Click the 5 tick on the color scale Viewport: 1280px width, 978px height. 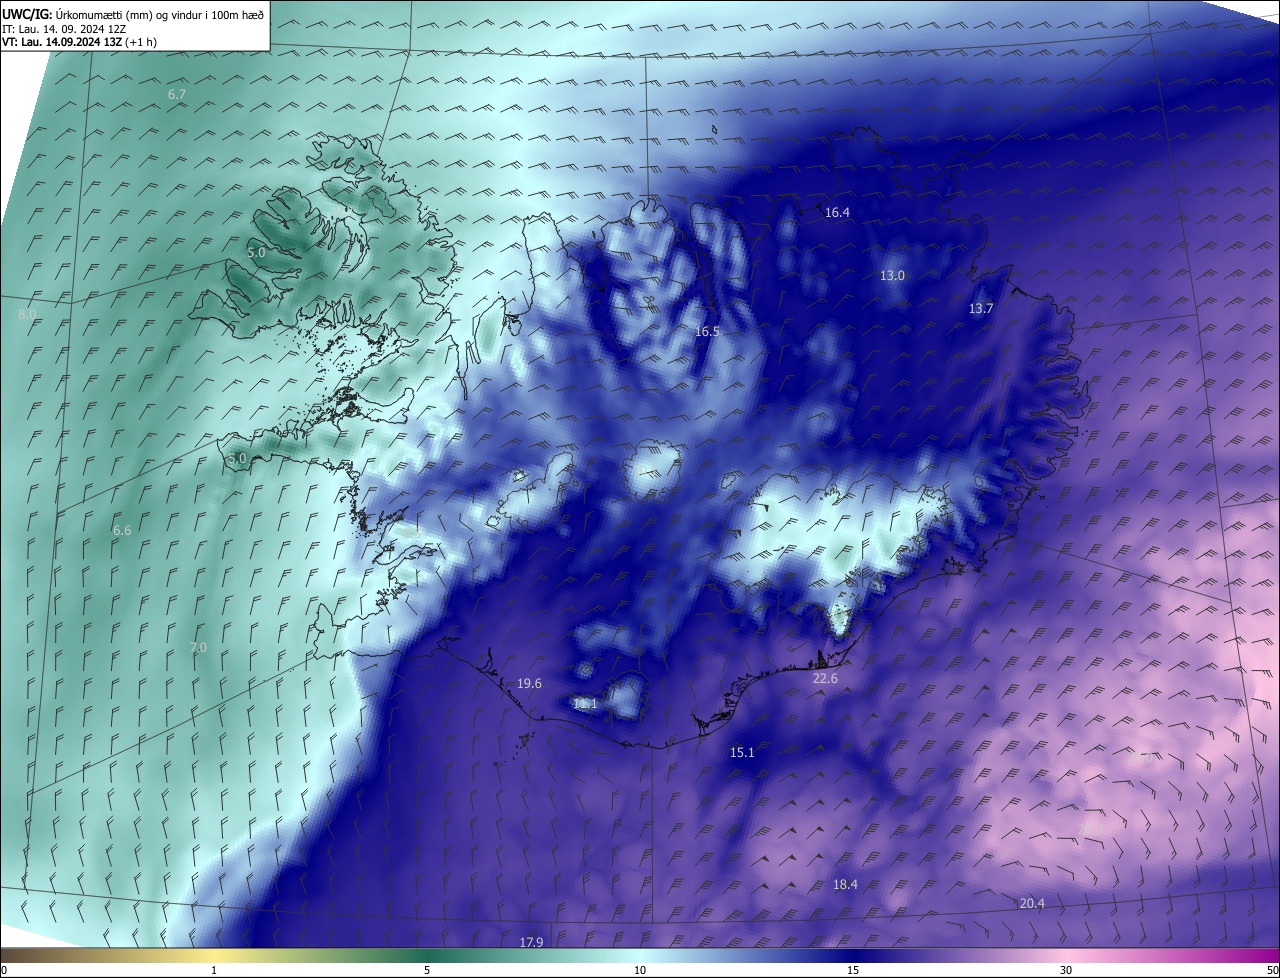pyautogui.click(x=427, y=970)
